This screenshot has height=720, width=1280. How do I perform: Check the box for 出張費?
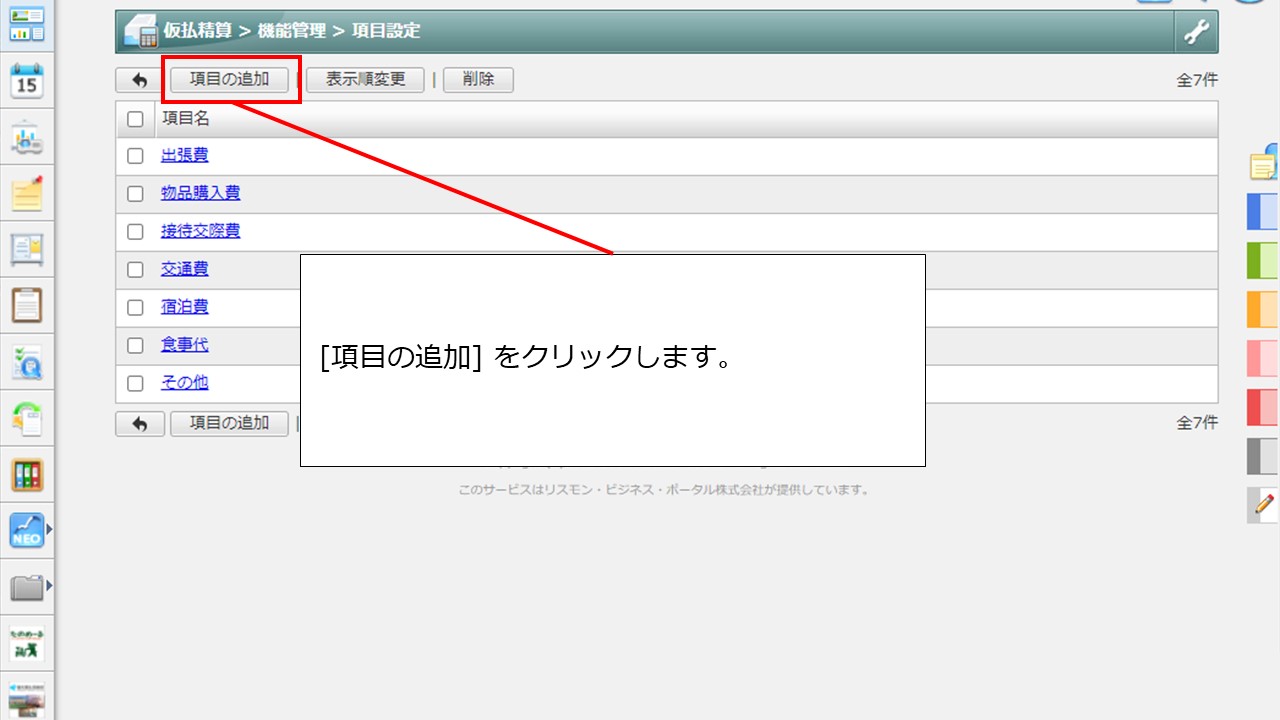[x=136, y=156]
